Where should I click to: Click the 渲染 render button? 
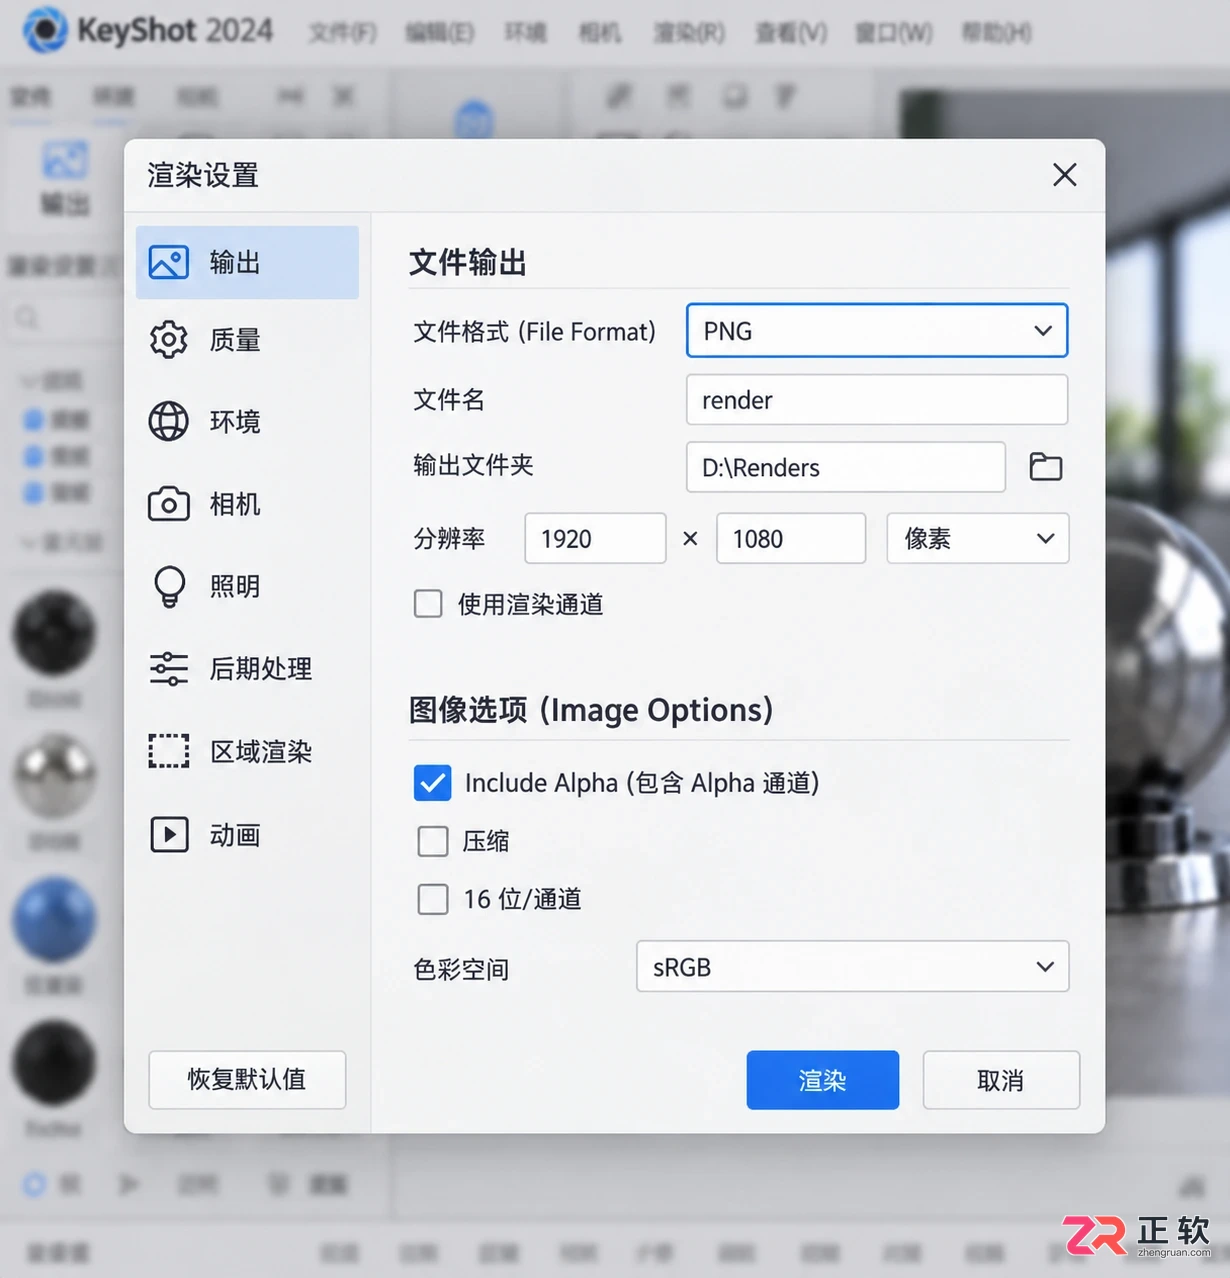(822, 1080)
